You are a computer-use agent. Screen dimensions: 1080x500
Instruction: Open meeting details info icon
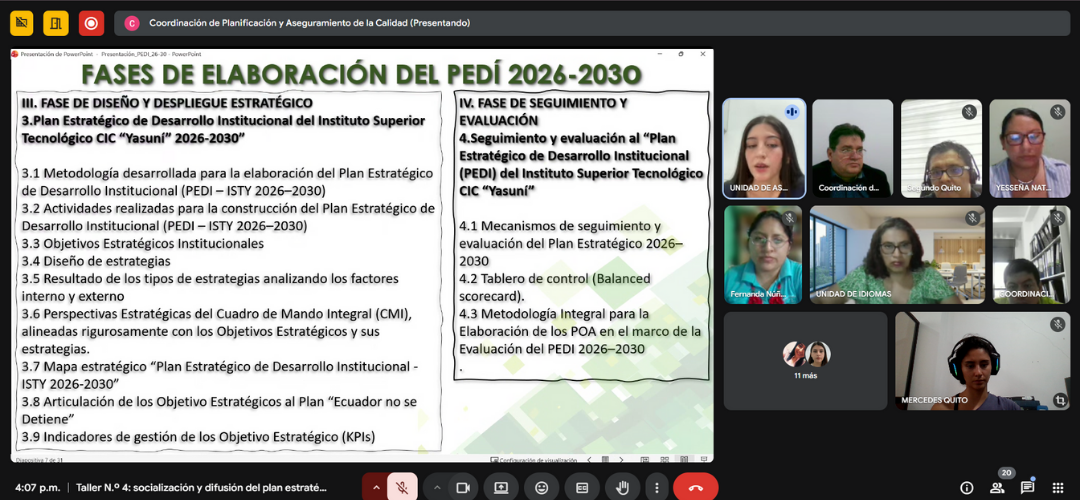click(966, 487)
